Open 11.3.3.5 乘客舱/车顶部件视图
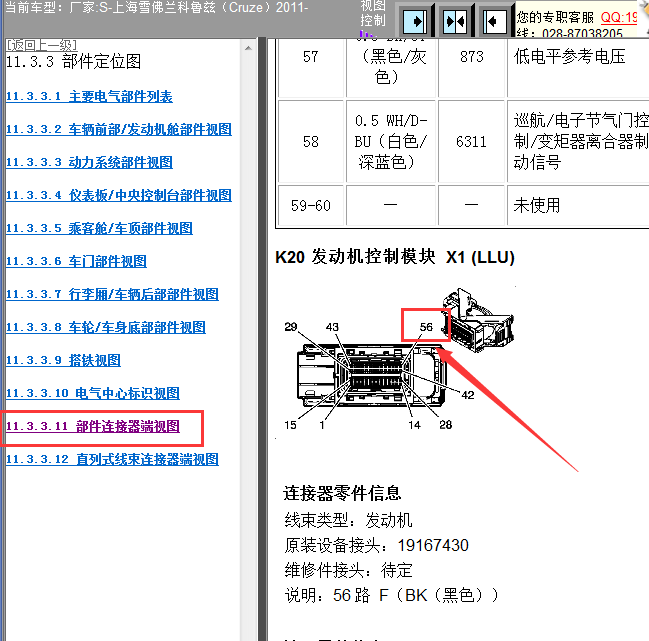The height and width of the screenshot is (641, 649). pos(99,228)
